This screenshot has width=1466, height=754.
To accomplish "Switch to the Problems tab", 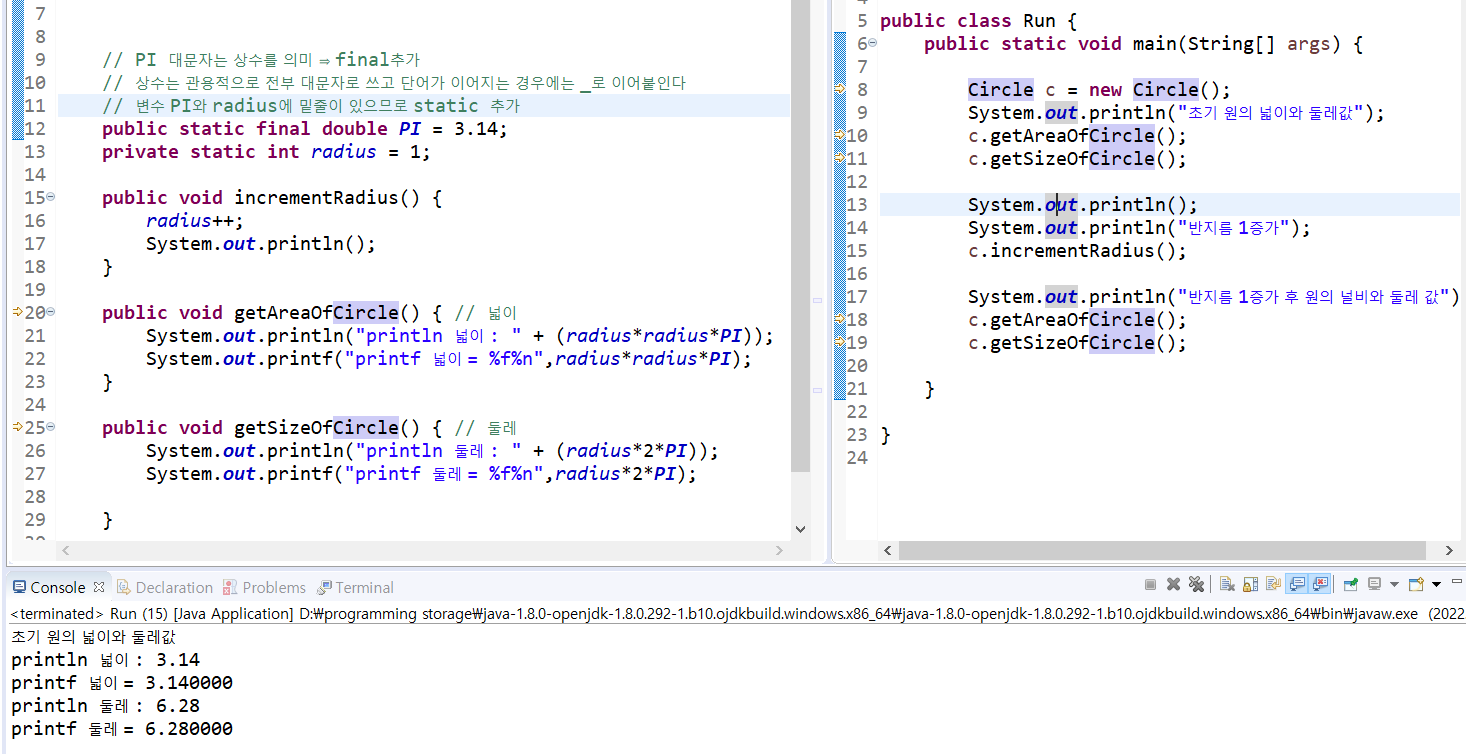I will [264, 587].
